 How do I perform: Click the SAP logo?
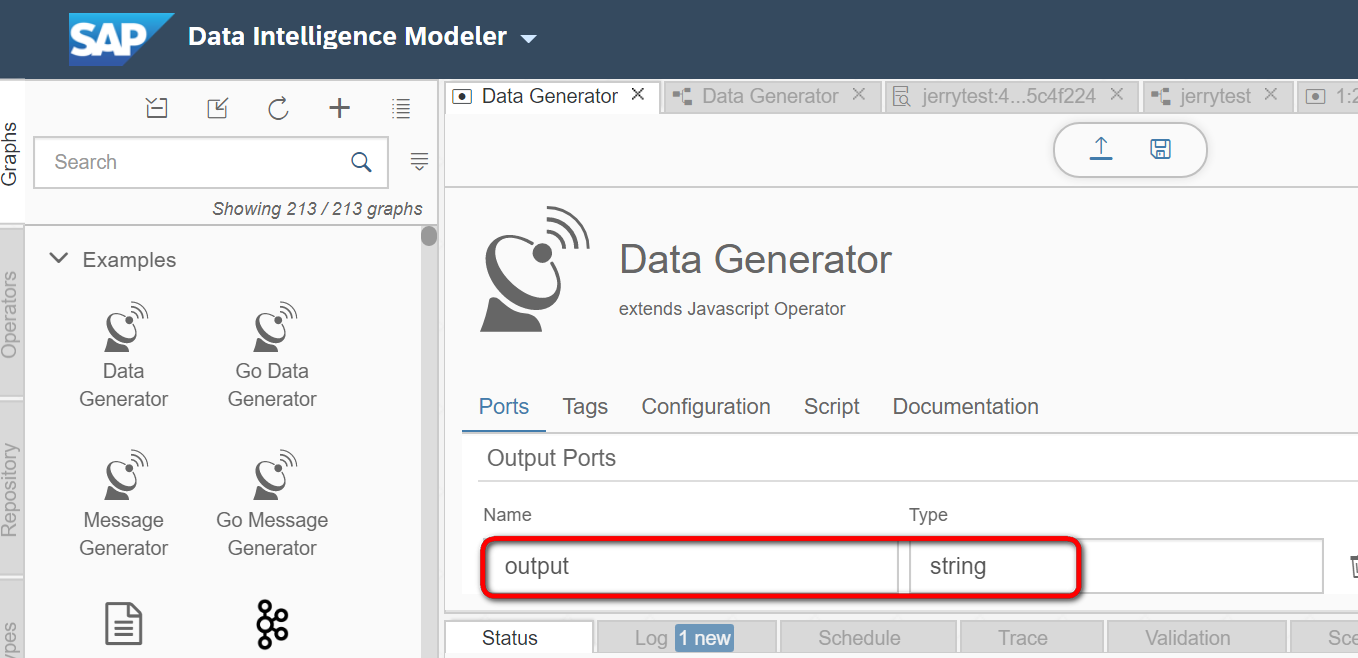click(x=121, y=39)
